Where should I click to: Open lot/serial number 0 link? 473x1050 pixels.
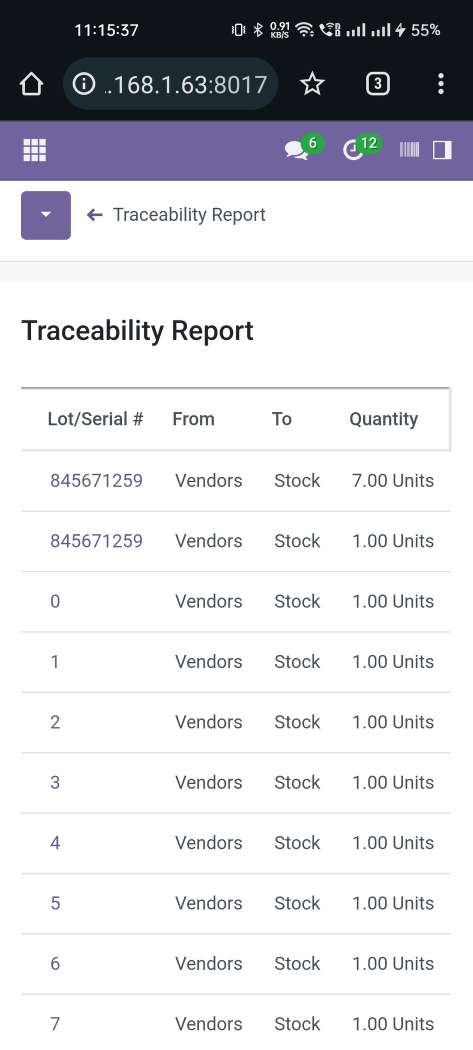(55, 601)
